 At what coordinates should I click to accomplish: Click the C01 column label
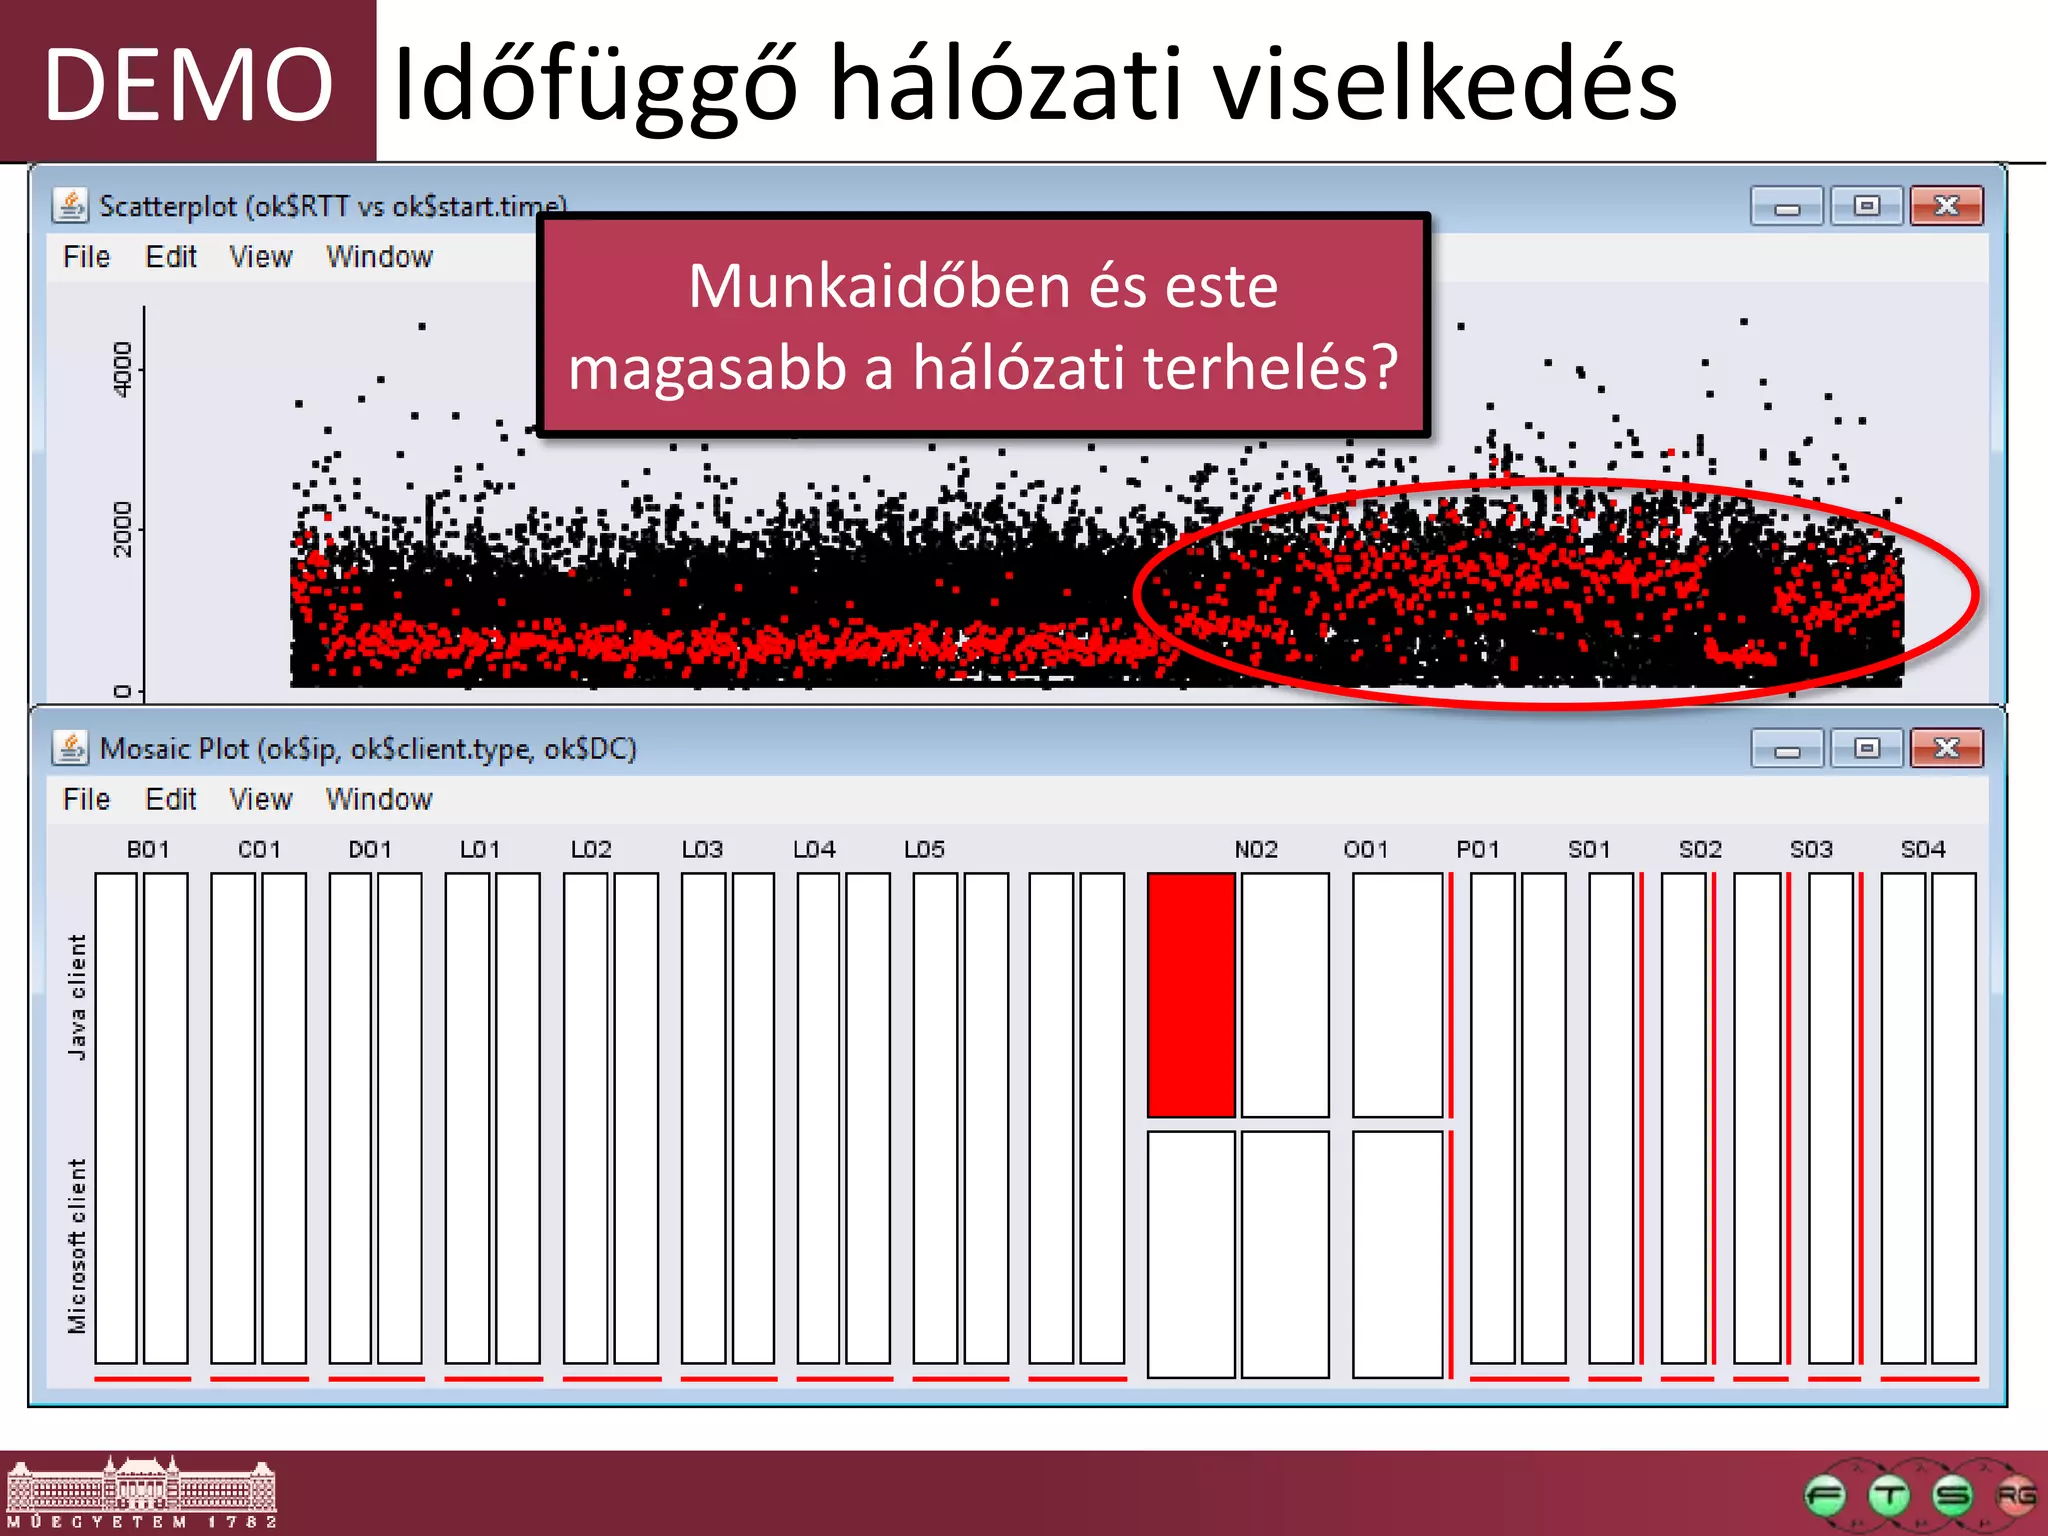[259, 849]
